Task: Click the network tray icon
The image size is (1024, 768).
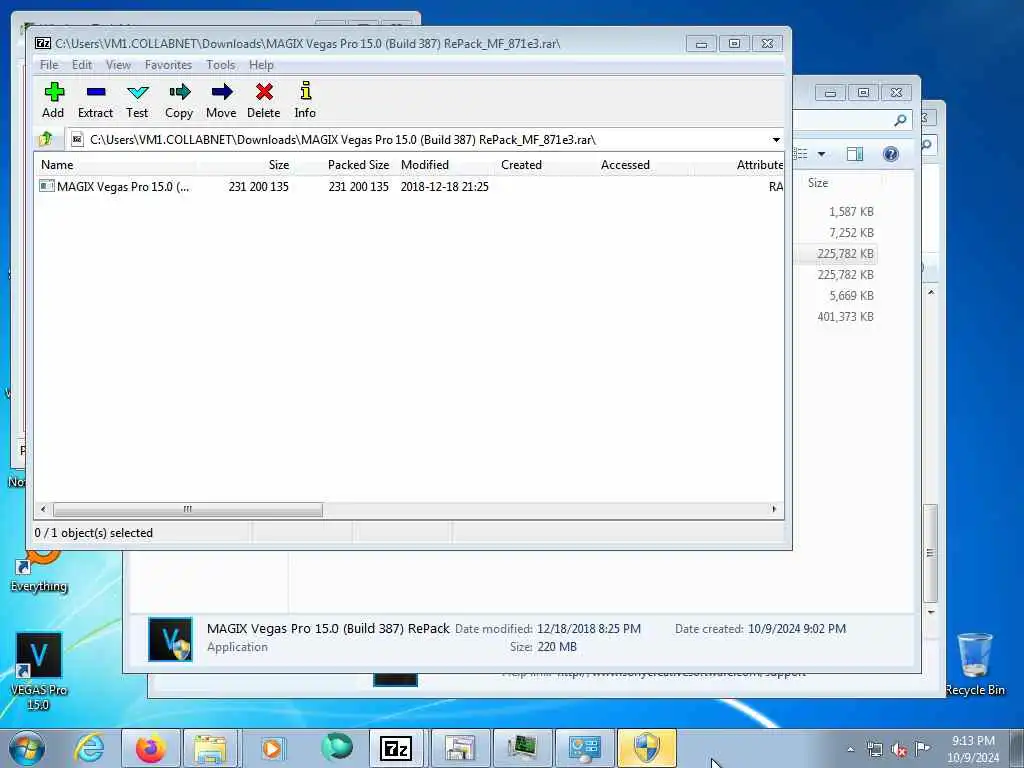Action: (x=875, y=750)
